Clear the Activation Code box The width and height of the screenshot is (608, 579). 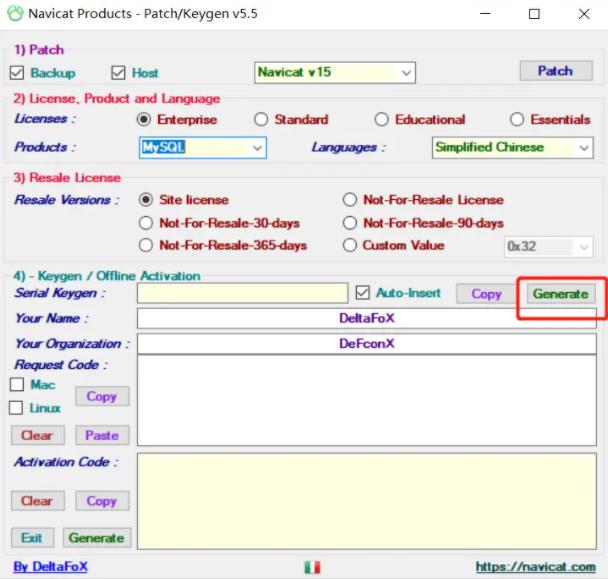pyautogui.click(x=38, y=501)
